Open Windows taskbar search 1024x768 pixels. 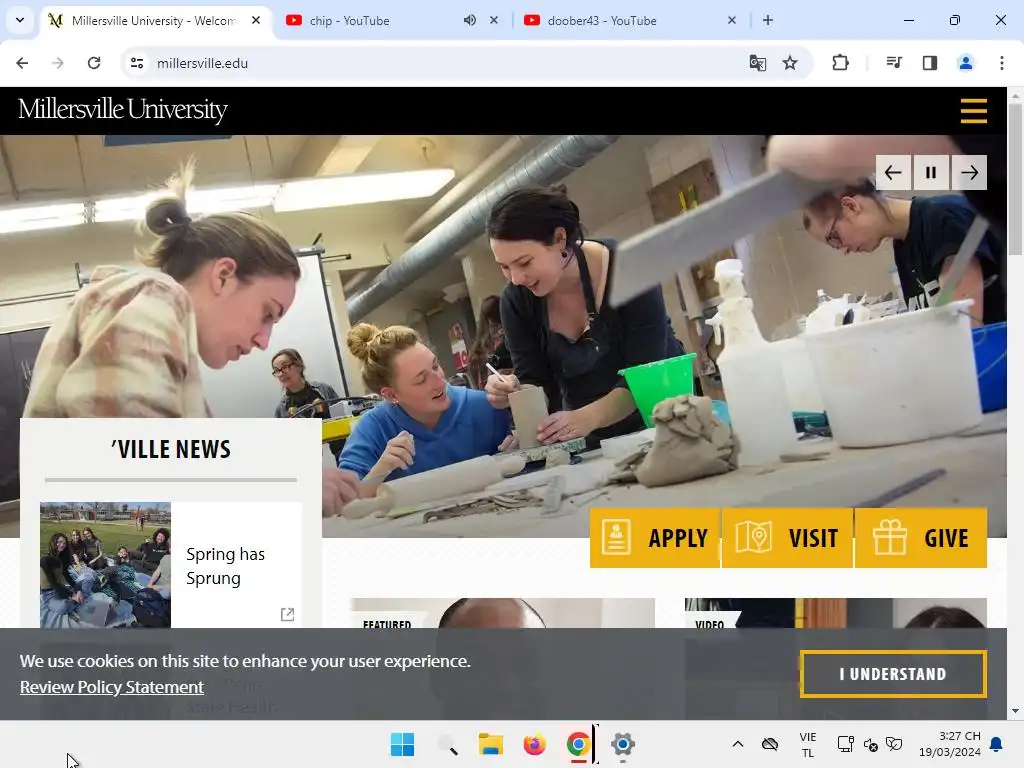[x=447, y=744]
